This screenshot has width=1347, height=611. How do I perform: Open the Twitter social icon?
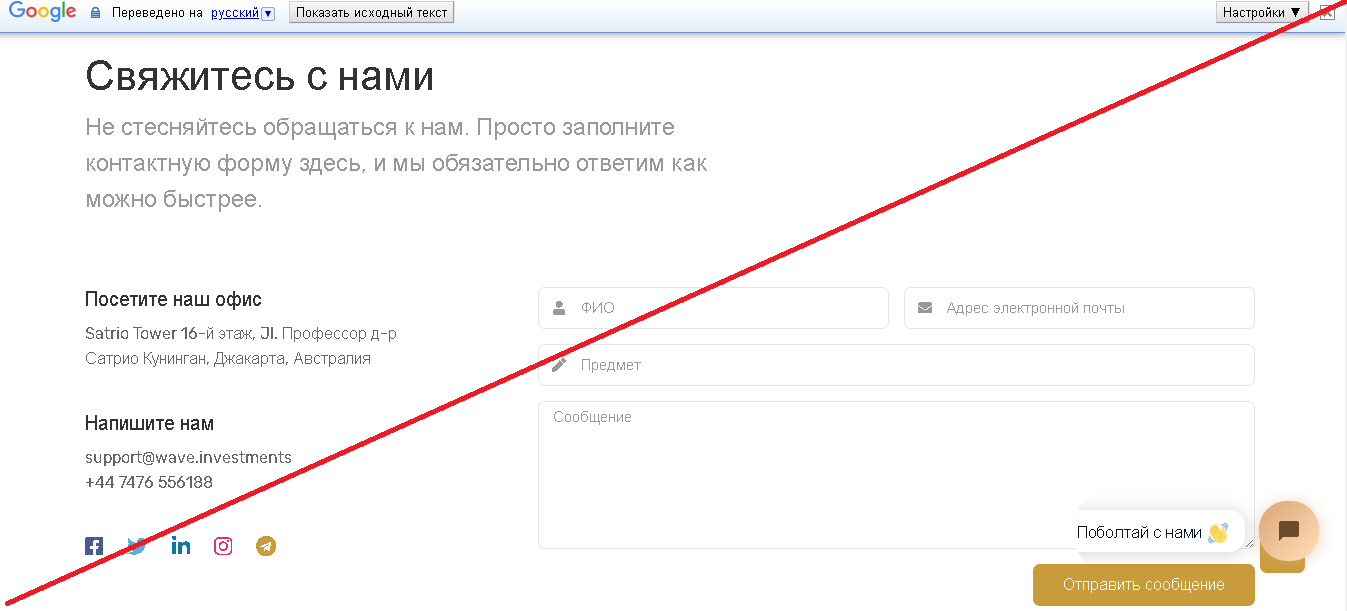137,546
